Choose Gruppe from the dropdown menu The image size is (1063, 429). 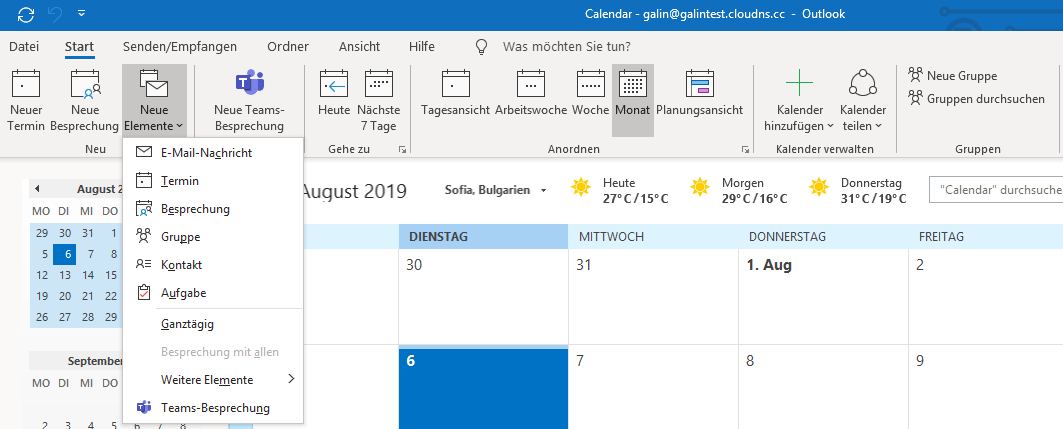(213, 237)
